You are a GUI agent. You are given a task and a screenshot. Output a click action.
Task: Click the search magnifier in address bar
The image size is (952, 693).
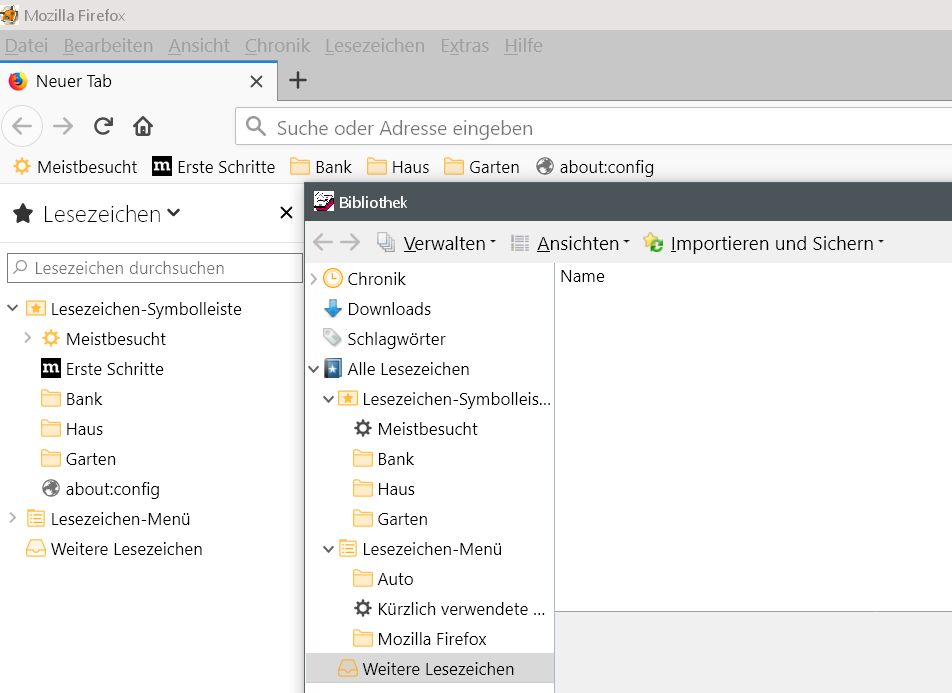[256, 126]
